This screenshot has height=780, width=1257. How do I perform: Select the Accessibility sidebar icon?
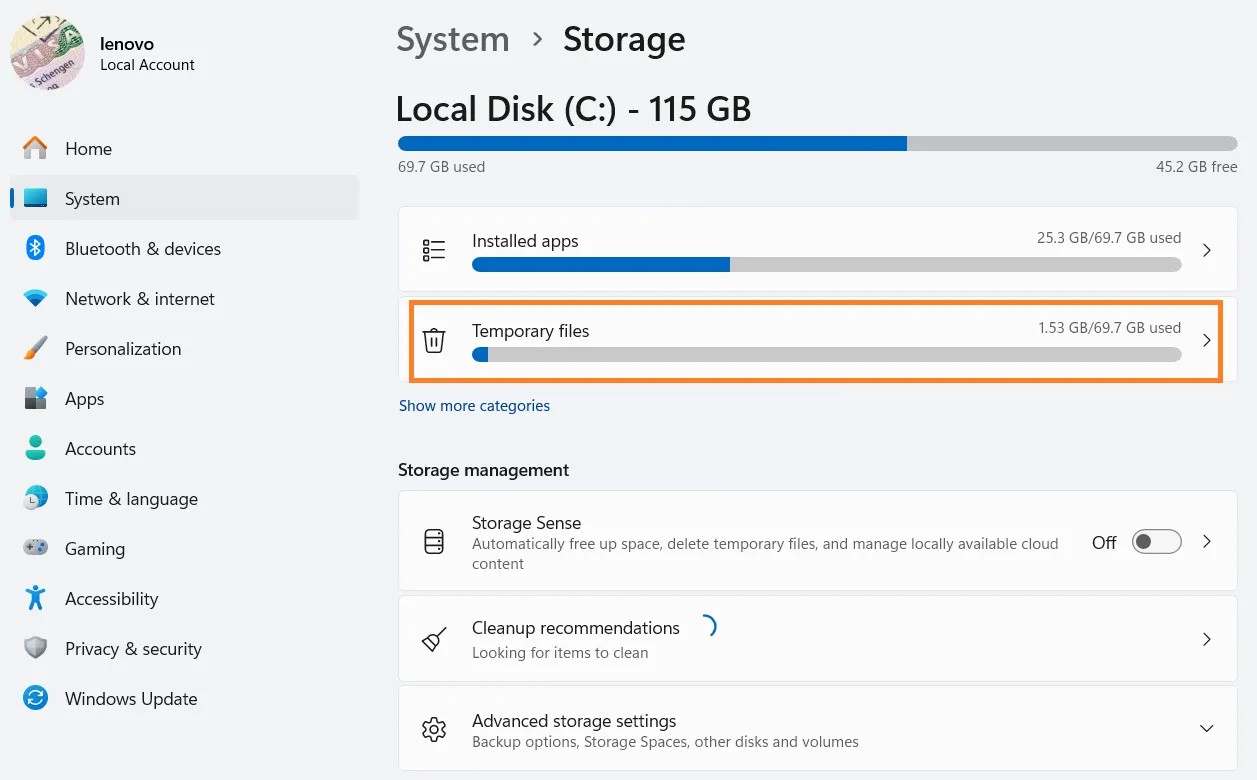click(36, 598)
